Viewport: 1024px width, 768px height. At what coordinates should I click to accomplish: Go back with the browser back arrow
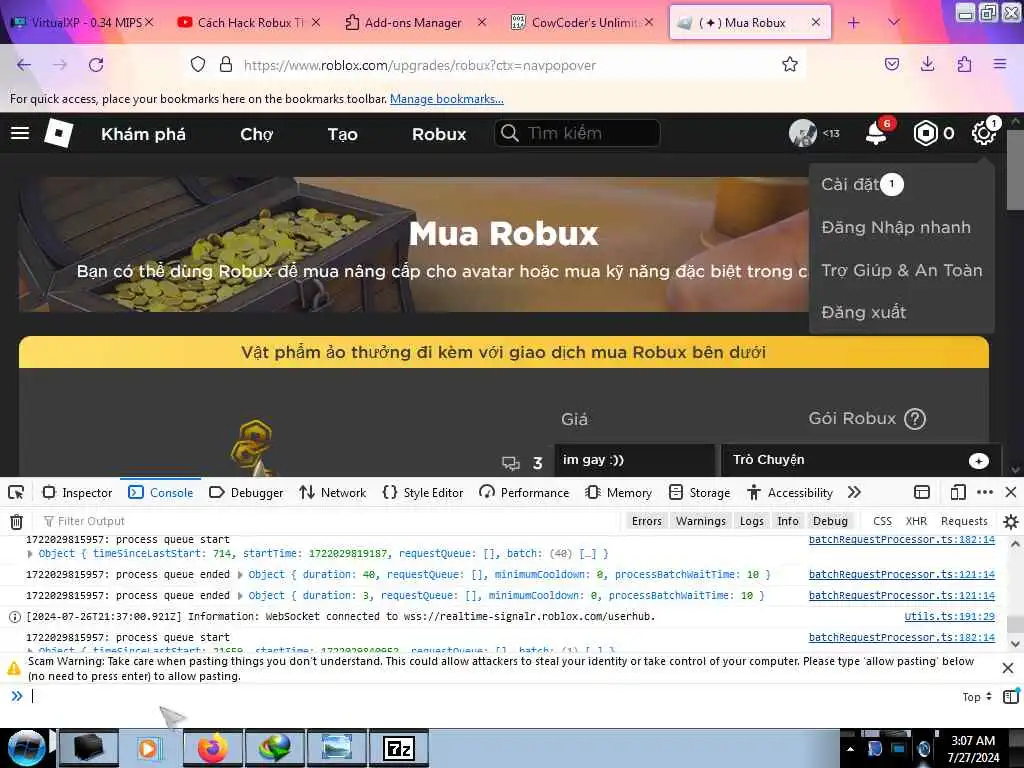pyautogui.click(x=24, y=65)
